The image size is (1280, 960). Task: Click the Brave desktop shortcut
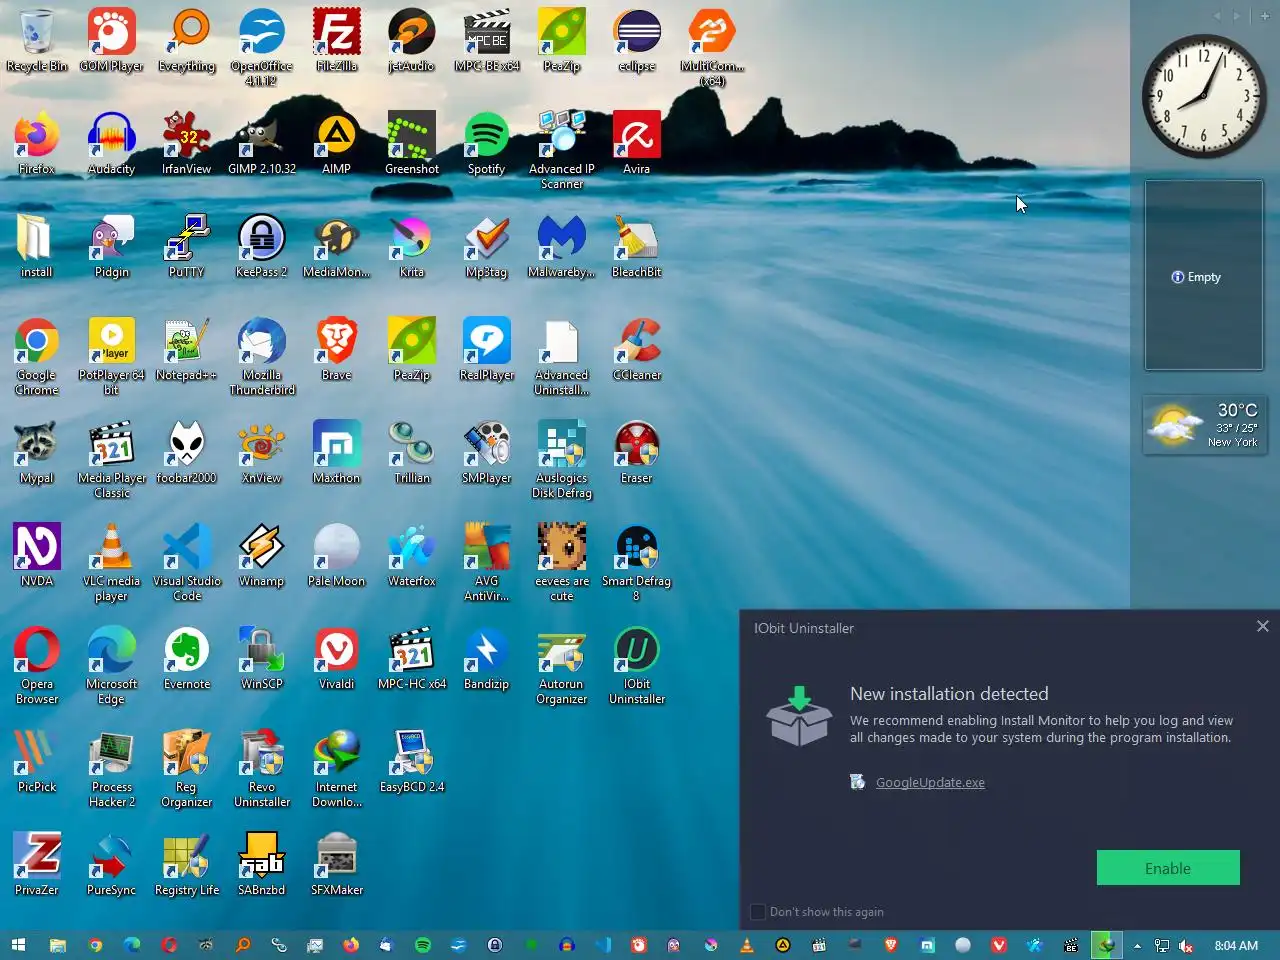337,350
